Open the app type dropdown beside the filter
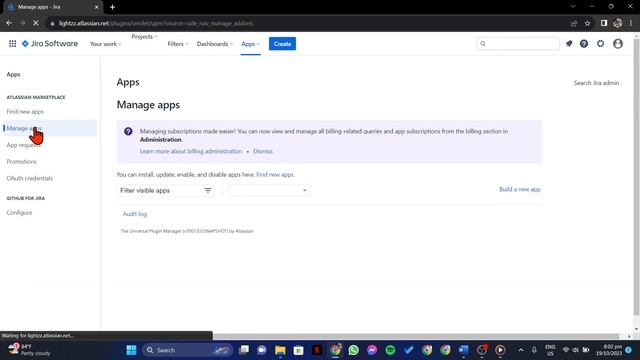 pyautogui.click(x=269, y=190)
